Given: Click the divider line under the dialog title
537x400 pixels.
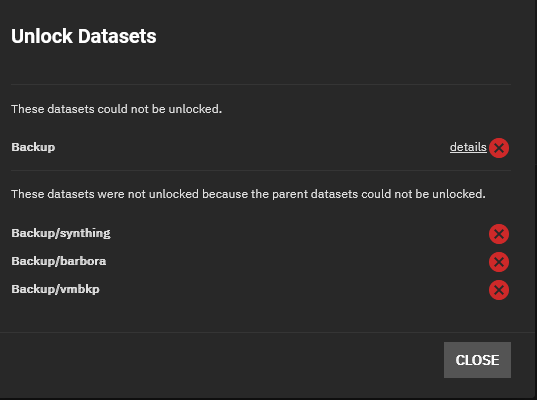Looking at the screenshot, I should 261,84.
